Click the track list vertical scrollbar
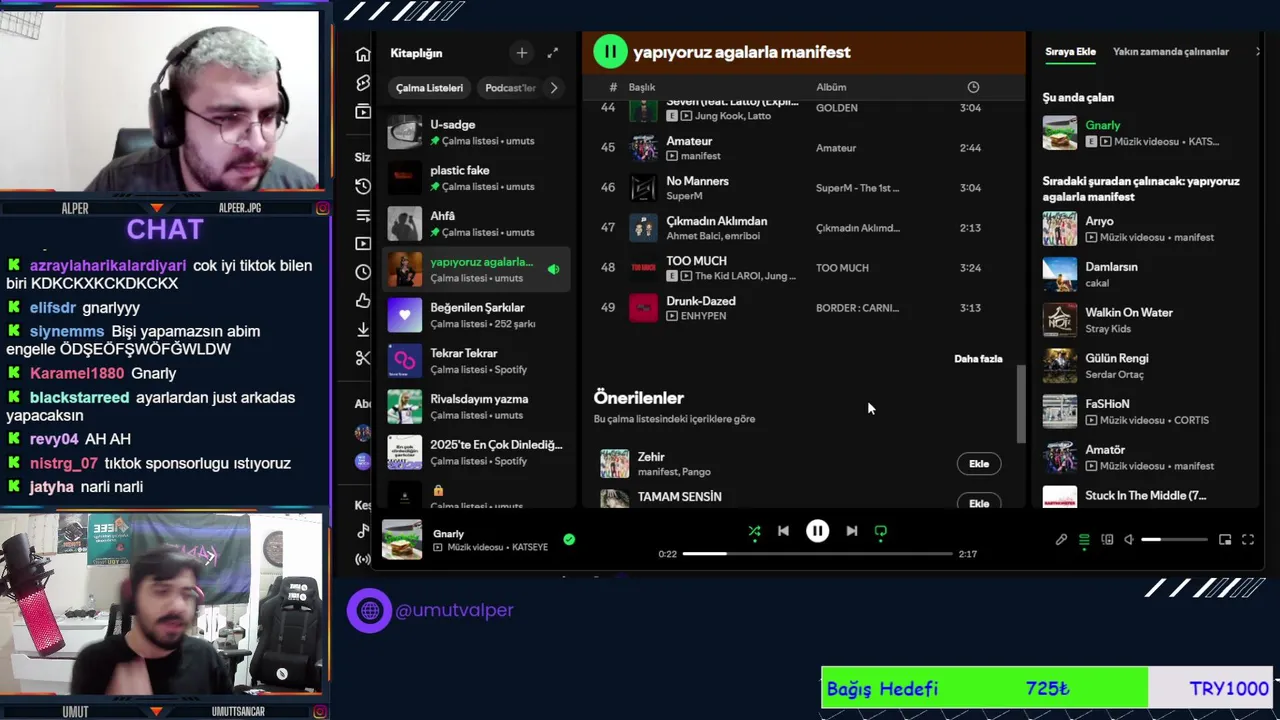This screenshot has height=720, width=1280. point(1021,404)
